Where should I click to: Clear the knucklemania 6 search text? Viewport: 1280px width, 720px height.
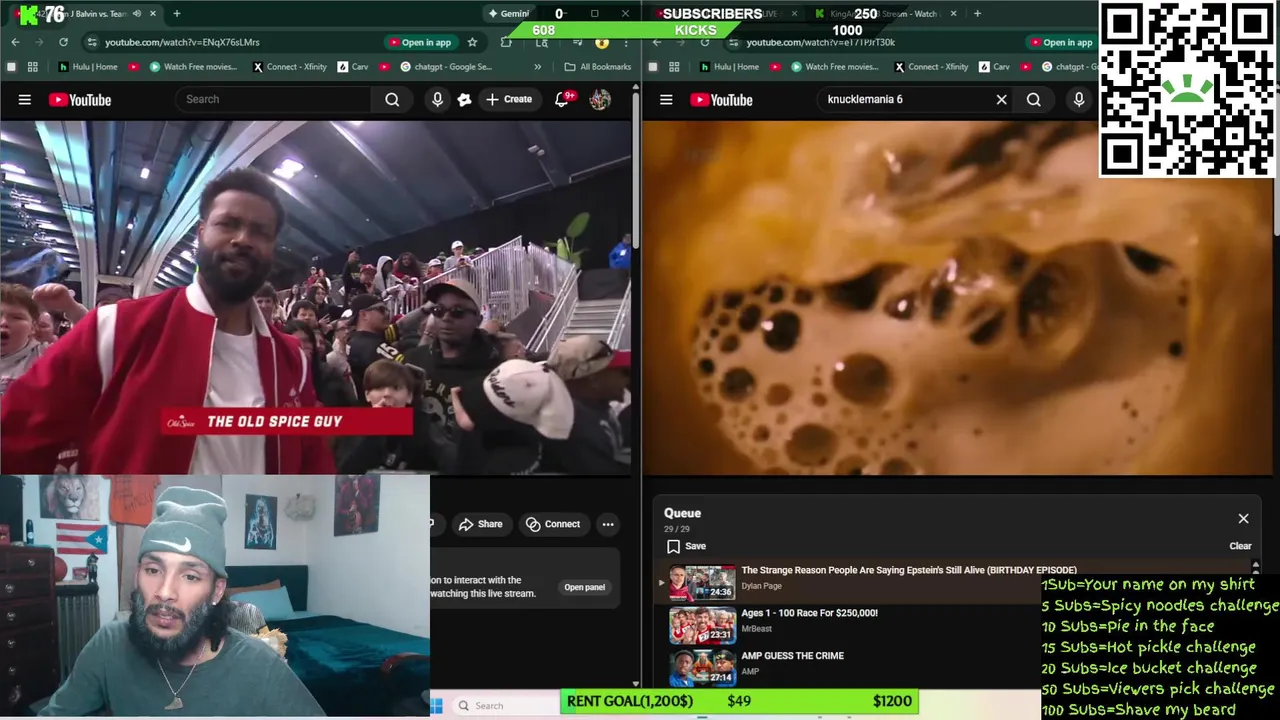pos(1001,99)
